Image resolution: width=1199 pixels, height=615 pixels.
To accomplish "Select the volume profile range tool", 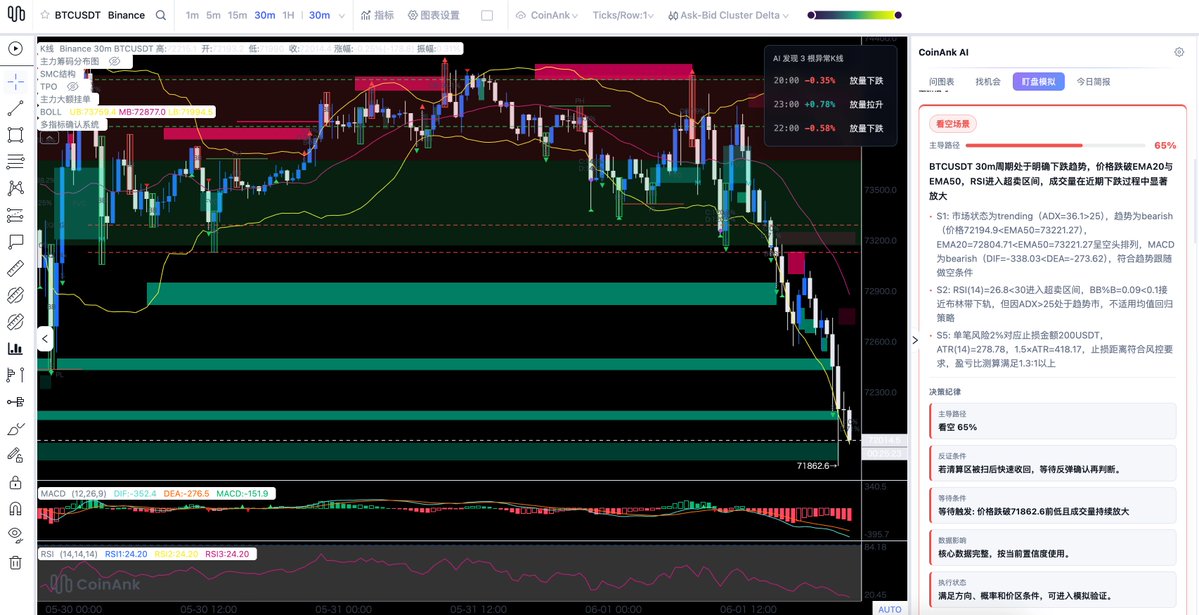I will point(15,375).
